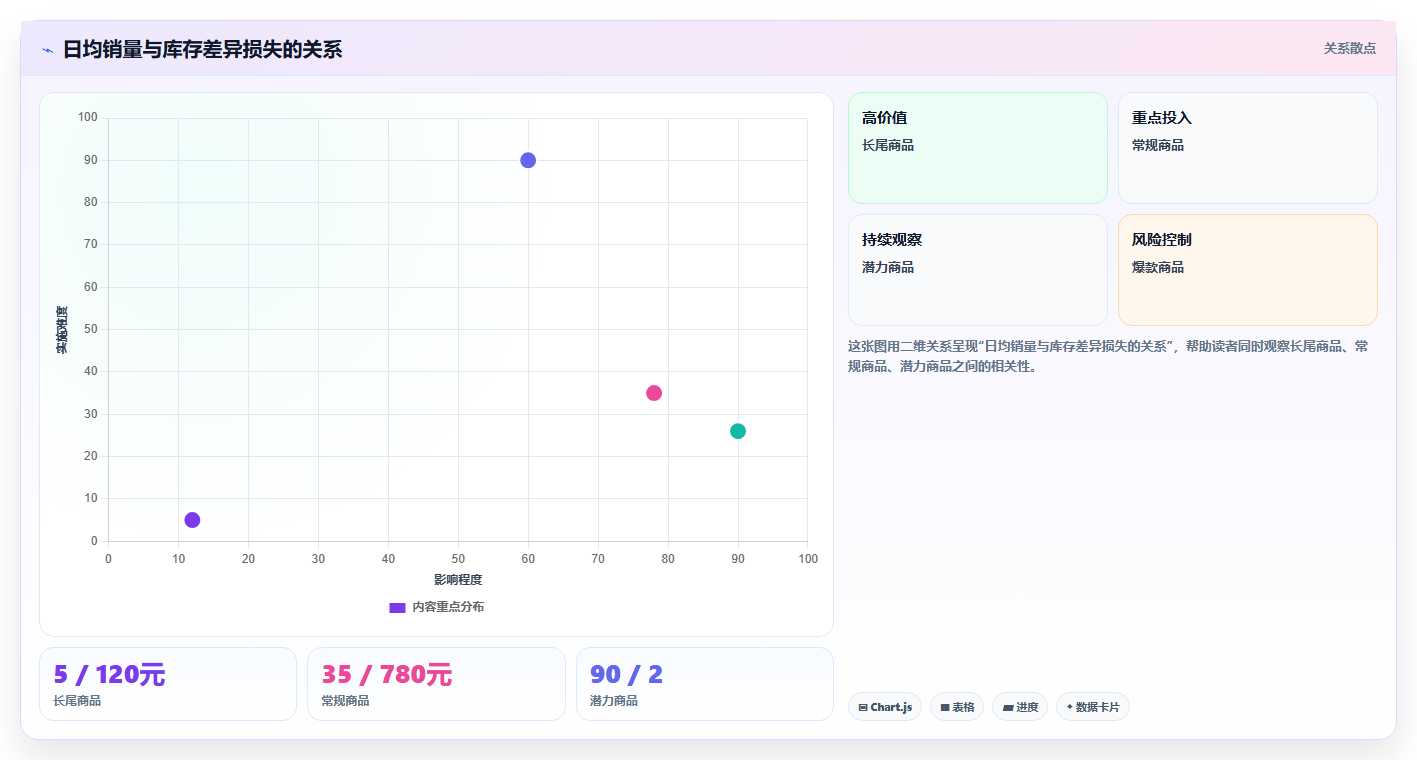1417x760 pixels.
Task: Click the 5 / 120元 stat value
Action: click(x=109, y=675)
